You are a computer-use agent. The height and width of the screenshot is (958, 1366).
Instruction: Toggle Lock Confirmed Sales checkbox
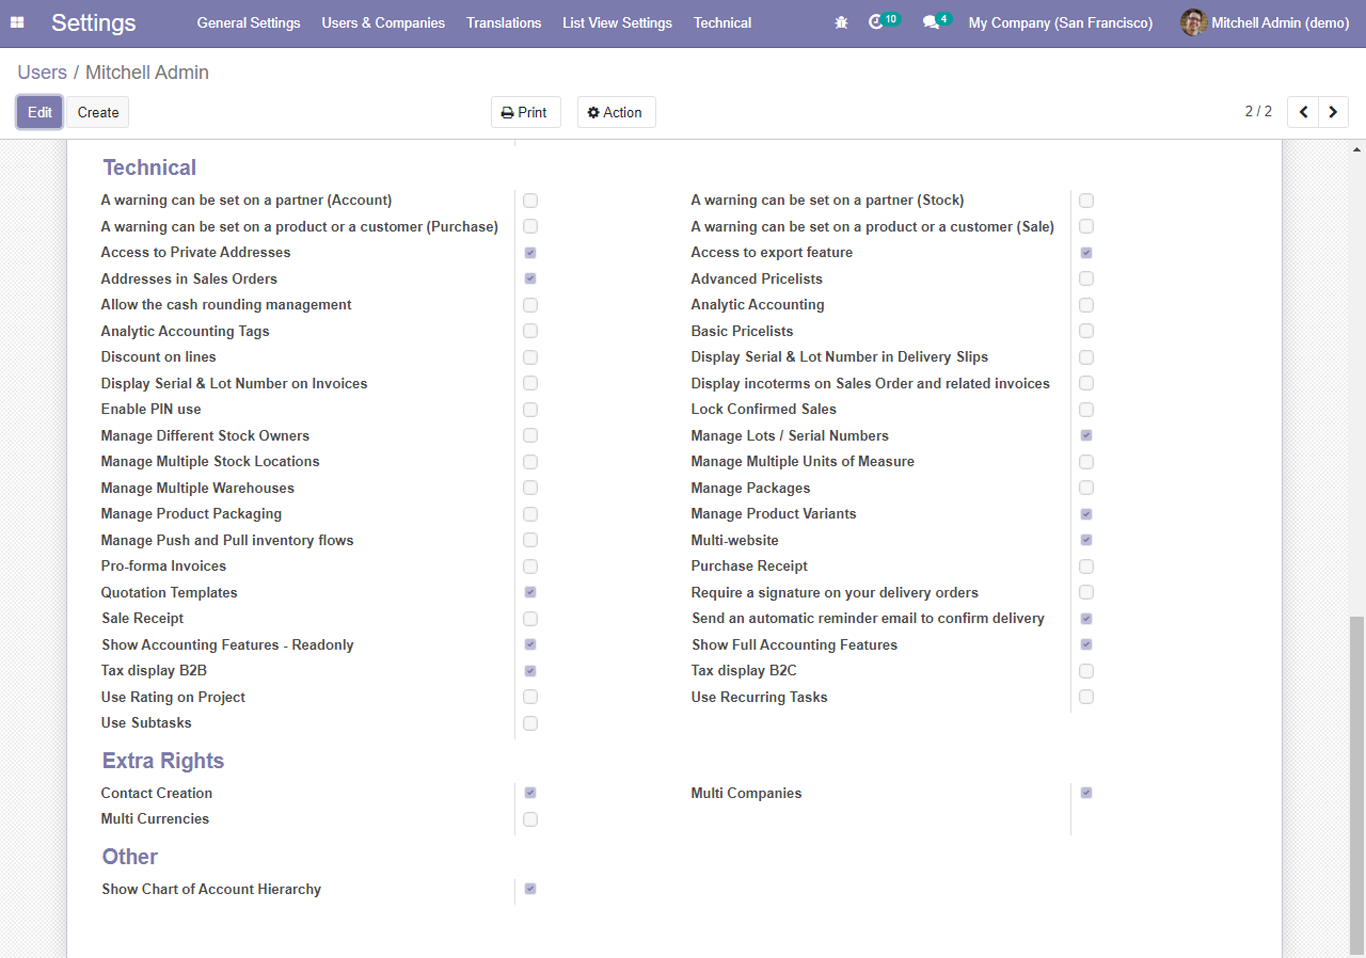coord(1086,409)
